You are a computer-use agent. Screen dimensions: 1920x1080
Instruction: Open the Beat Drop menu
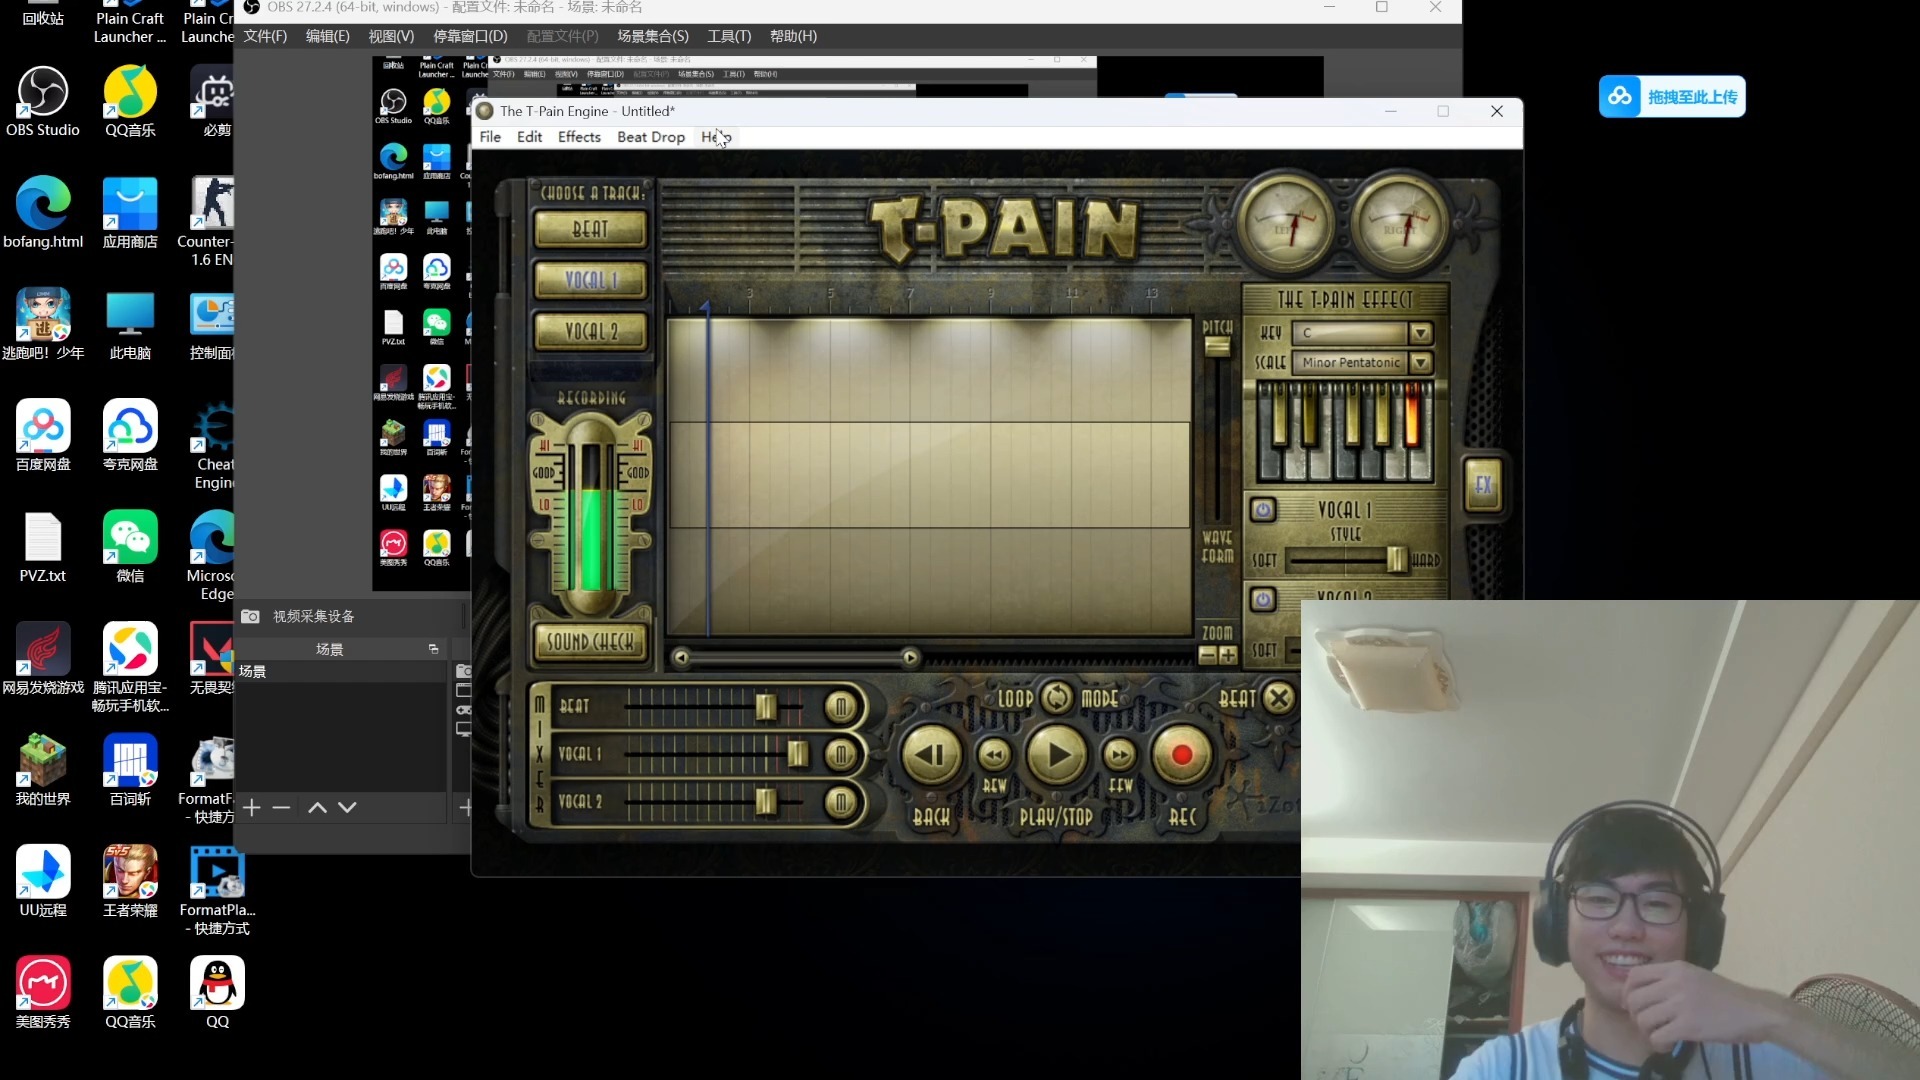651,137
